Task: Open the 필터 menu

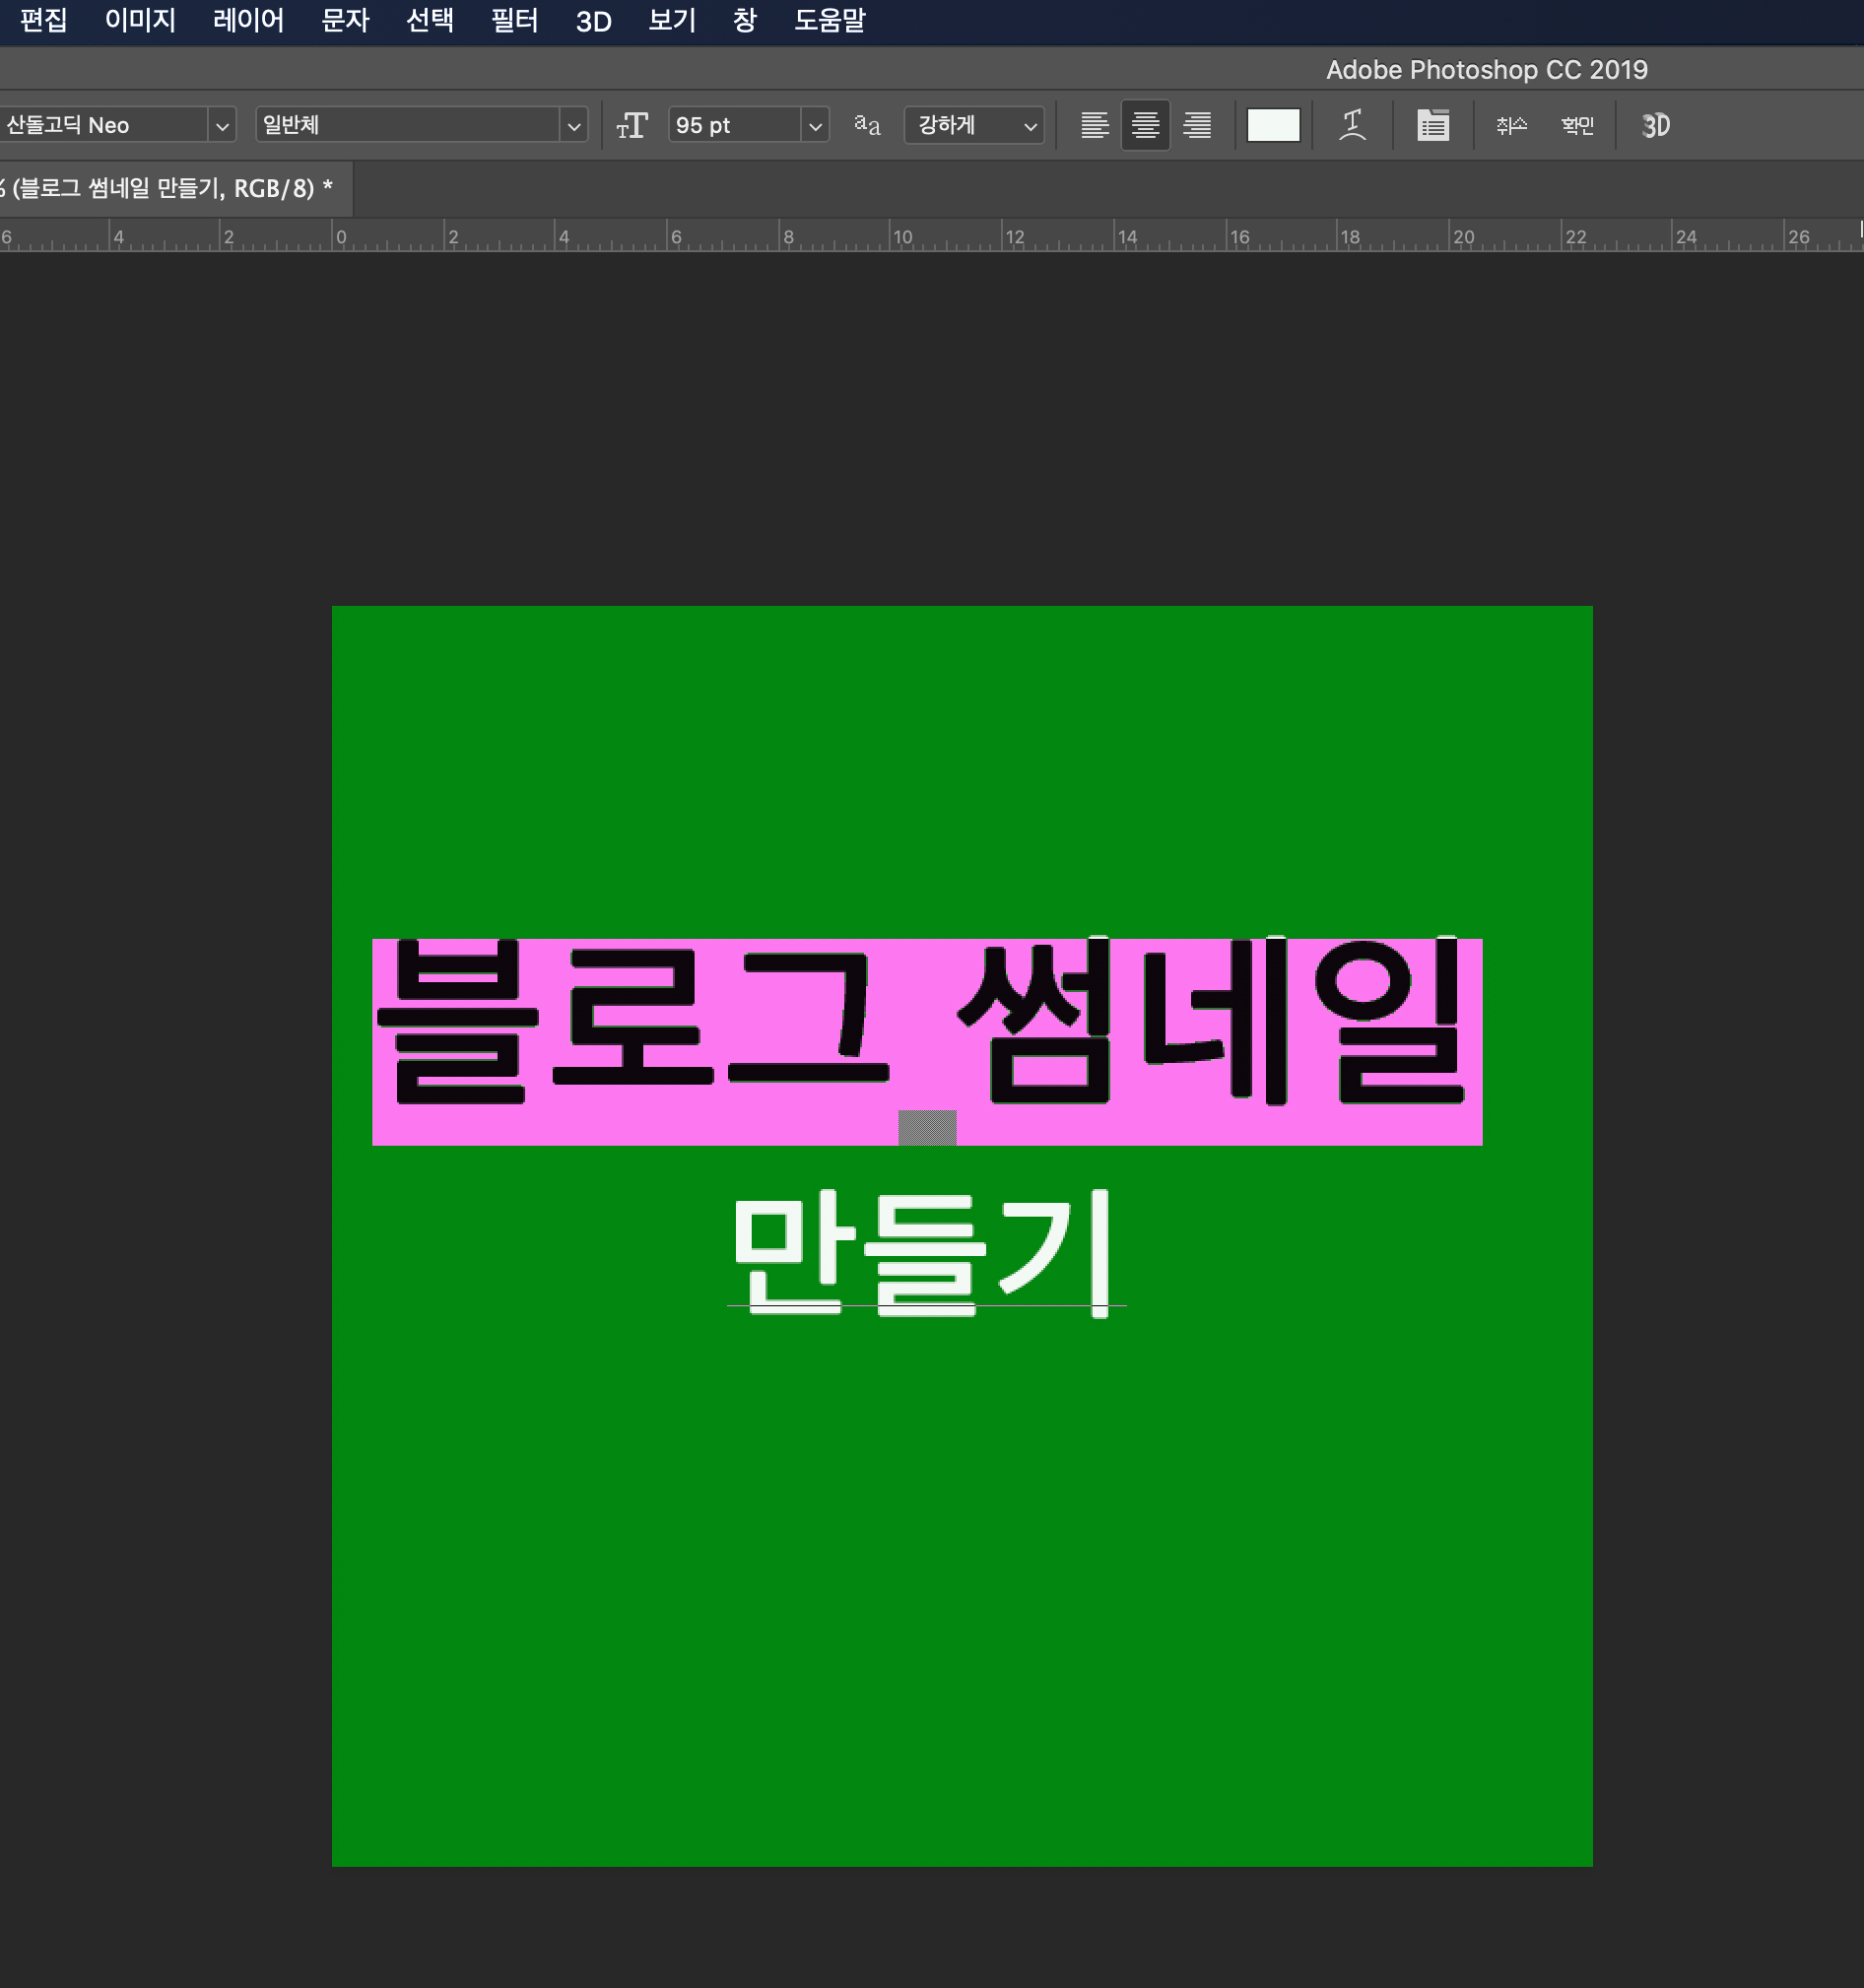Action: click(x=515, y=20)
